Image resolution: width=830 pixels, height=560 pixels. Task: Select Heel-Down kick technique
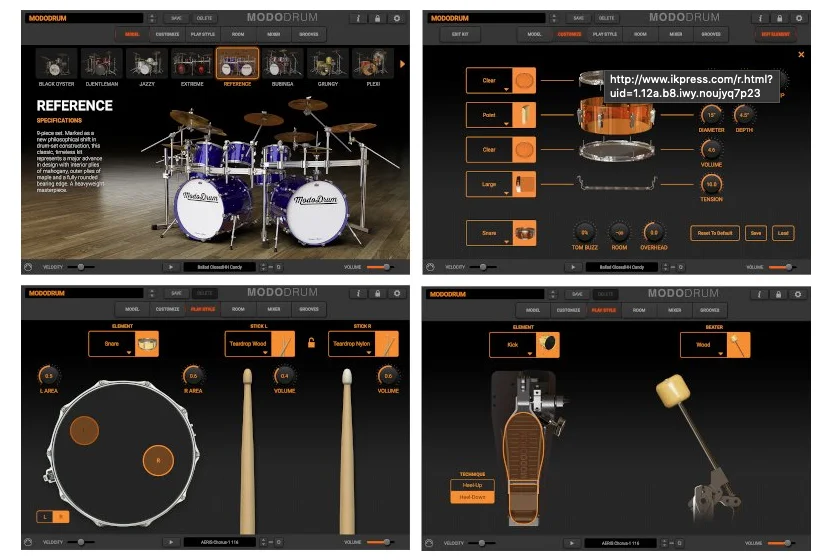472,498
